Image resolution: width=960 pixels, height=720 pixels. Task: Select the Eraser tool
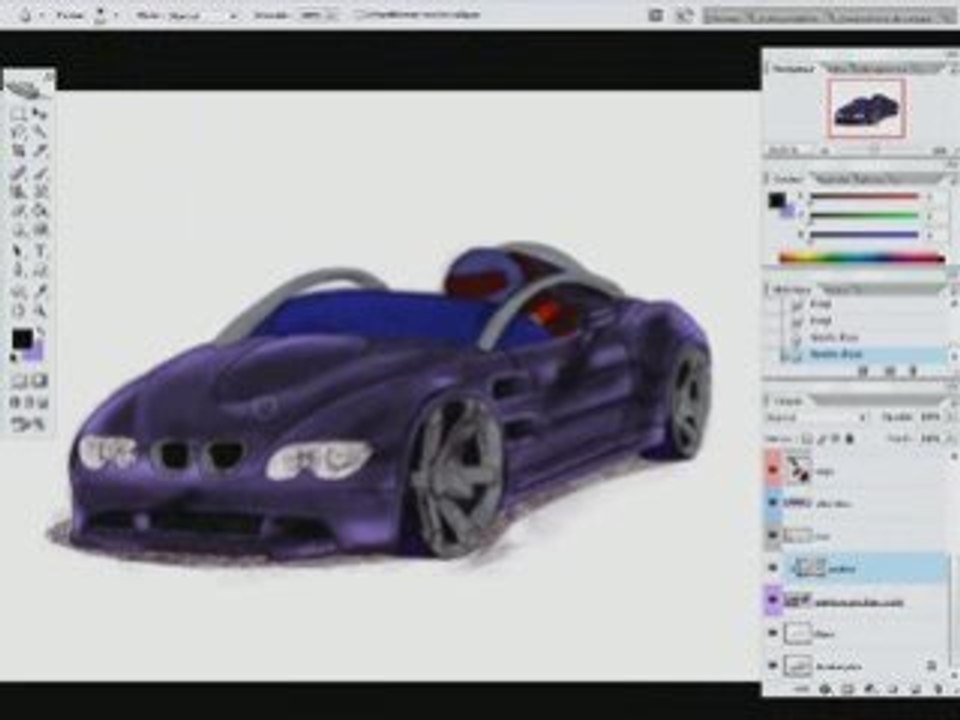coord(19,211)
